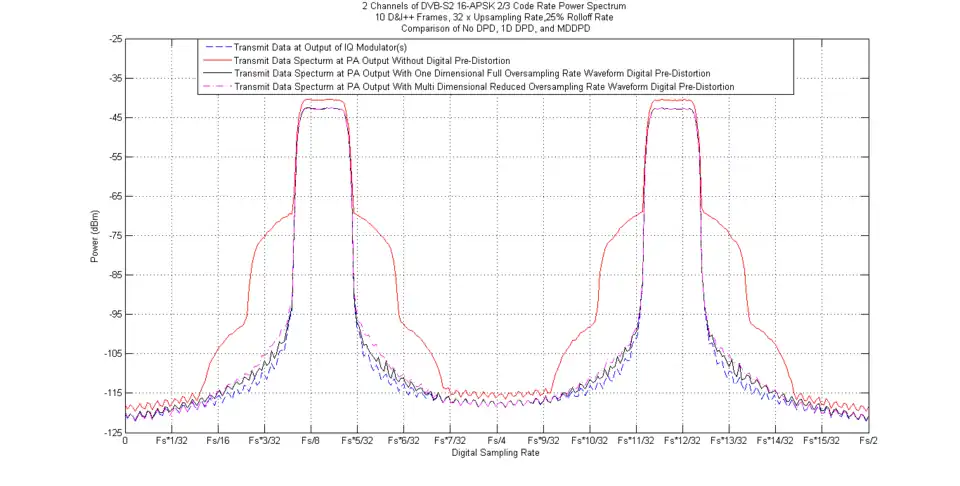The width and height of the screenshot is (960, 486).
Task: Click the 0 x-axis origin tick label
Action: click(x=125, y=441)
